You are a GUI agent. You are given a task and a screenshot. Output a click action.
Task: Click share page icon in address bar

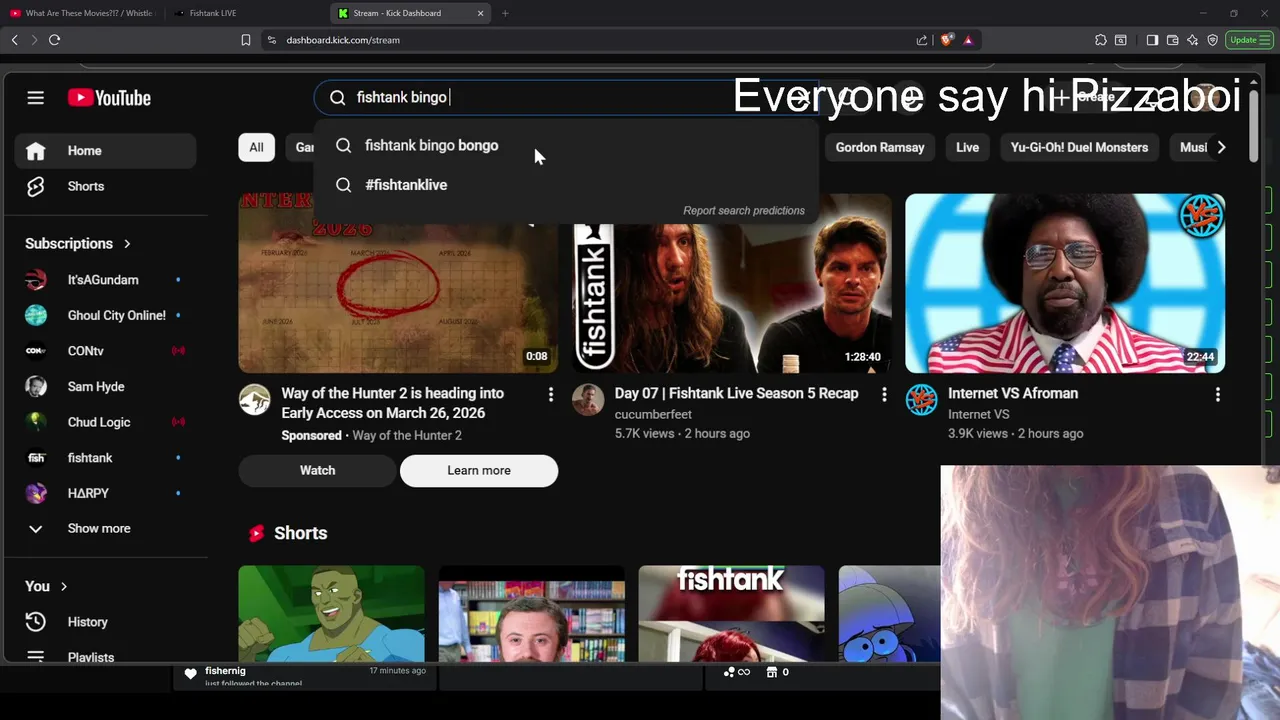pos(922,40)
